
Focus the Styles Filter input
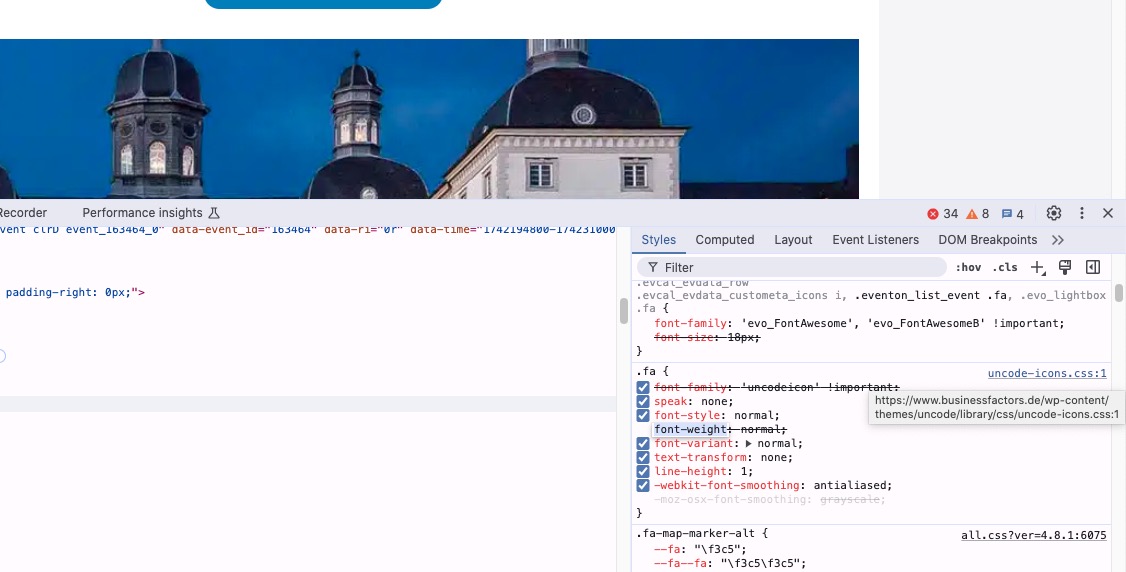791,268
